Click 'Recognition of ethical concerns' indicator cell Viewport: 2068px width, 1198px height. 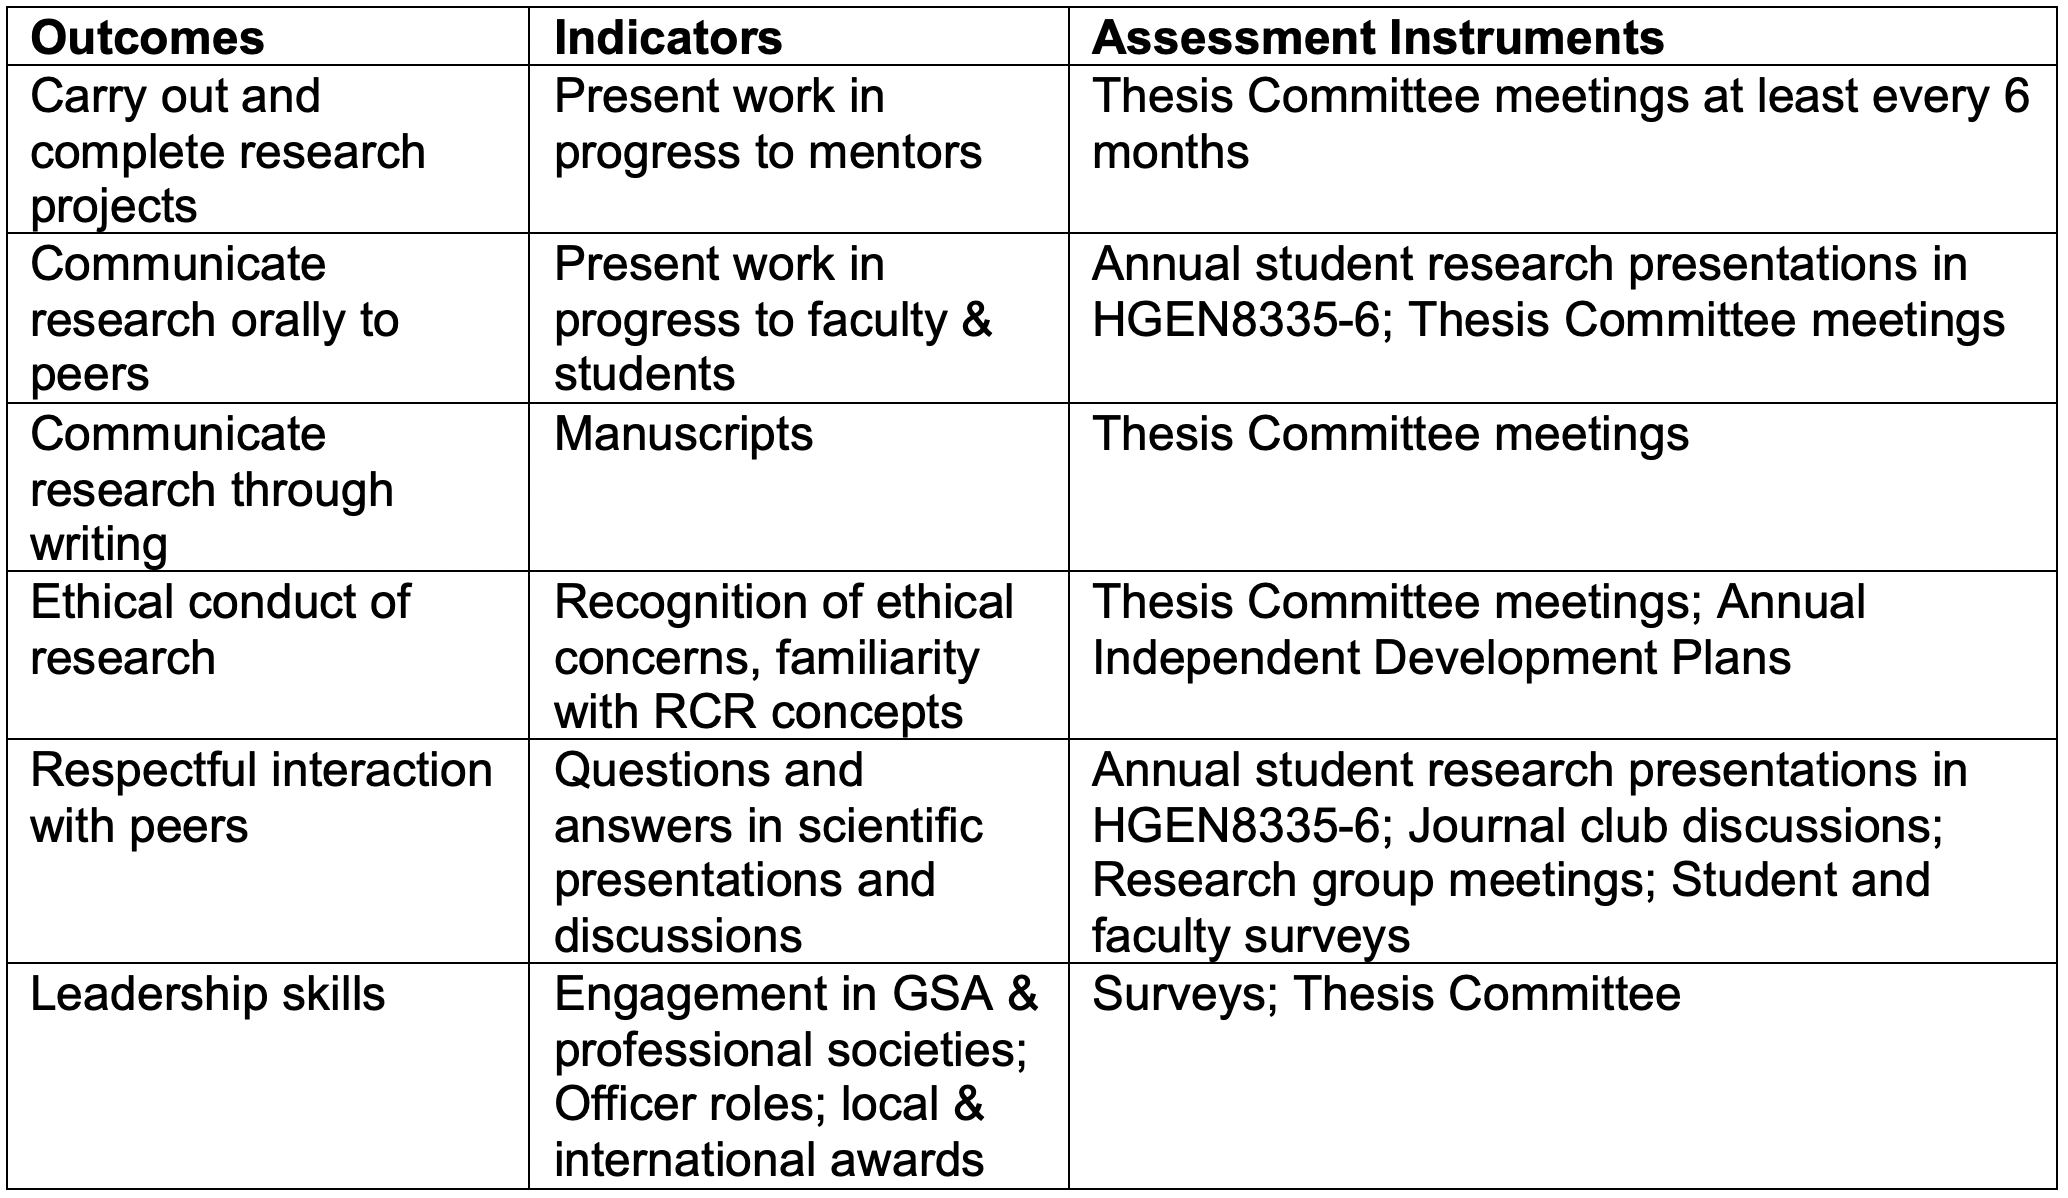[798, 656]
